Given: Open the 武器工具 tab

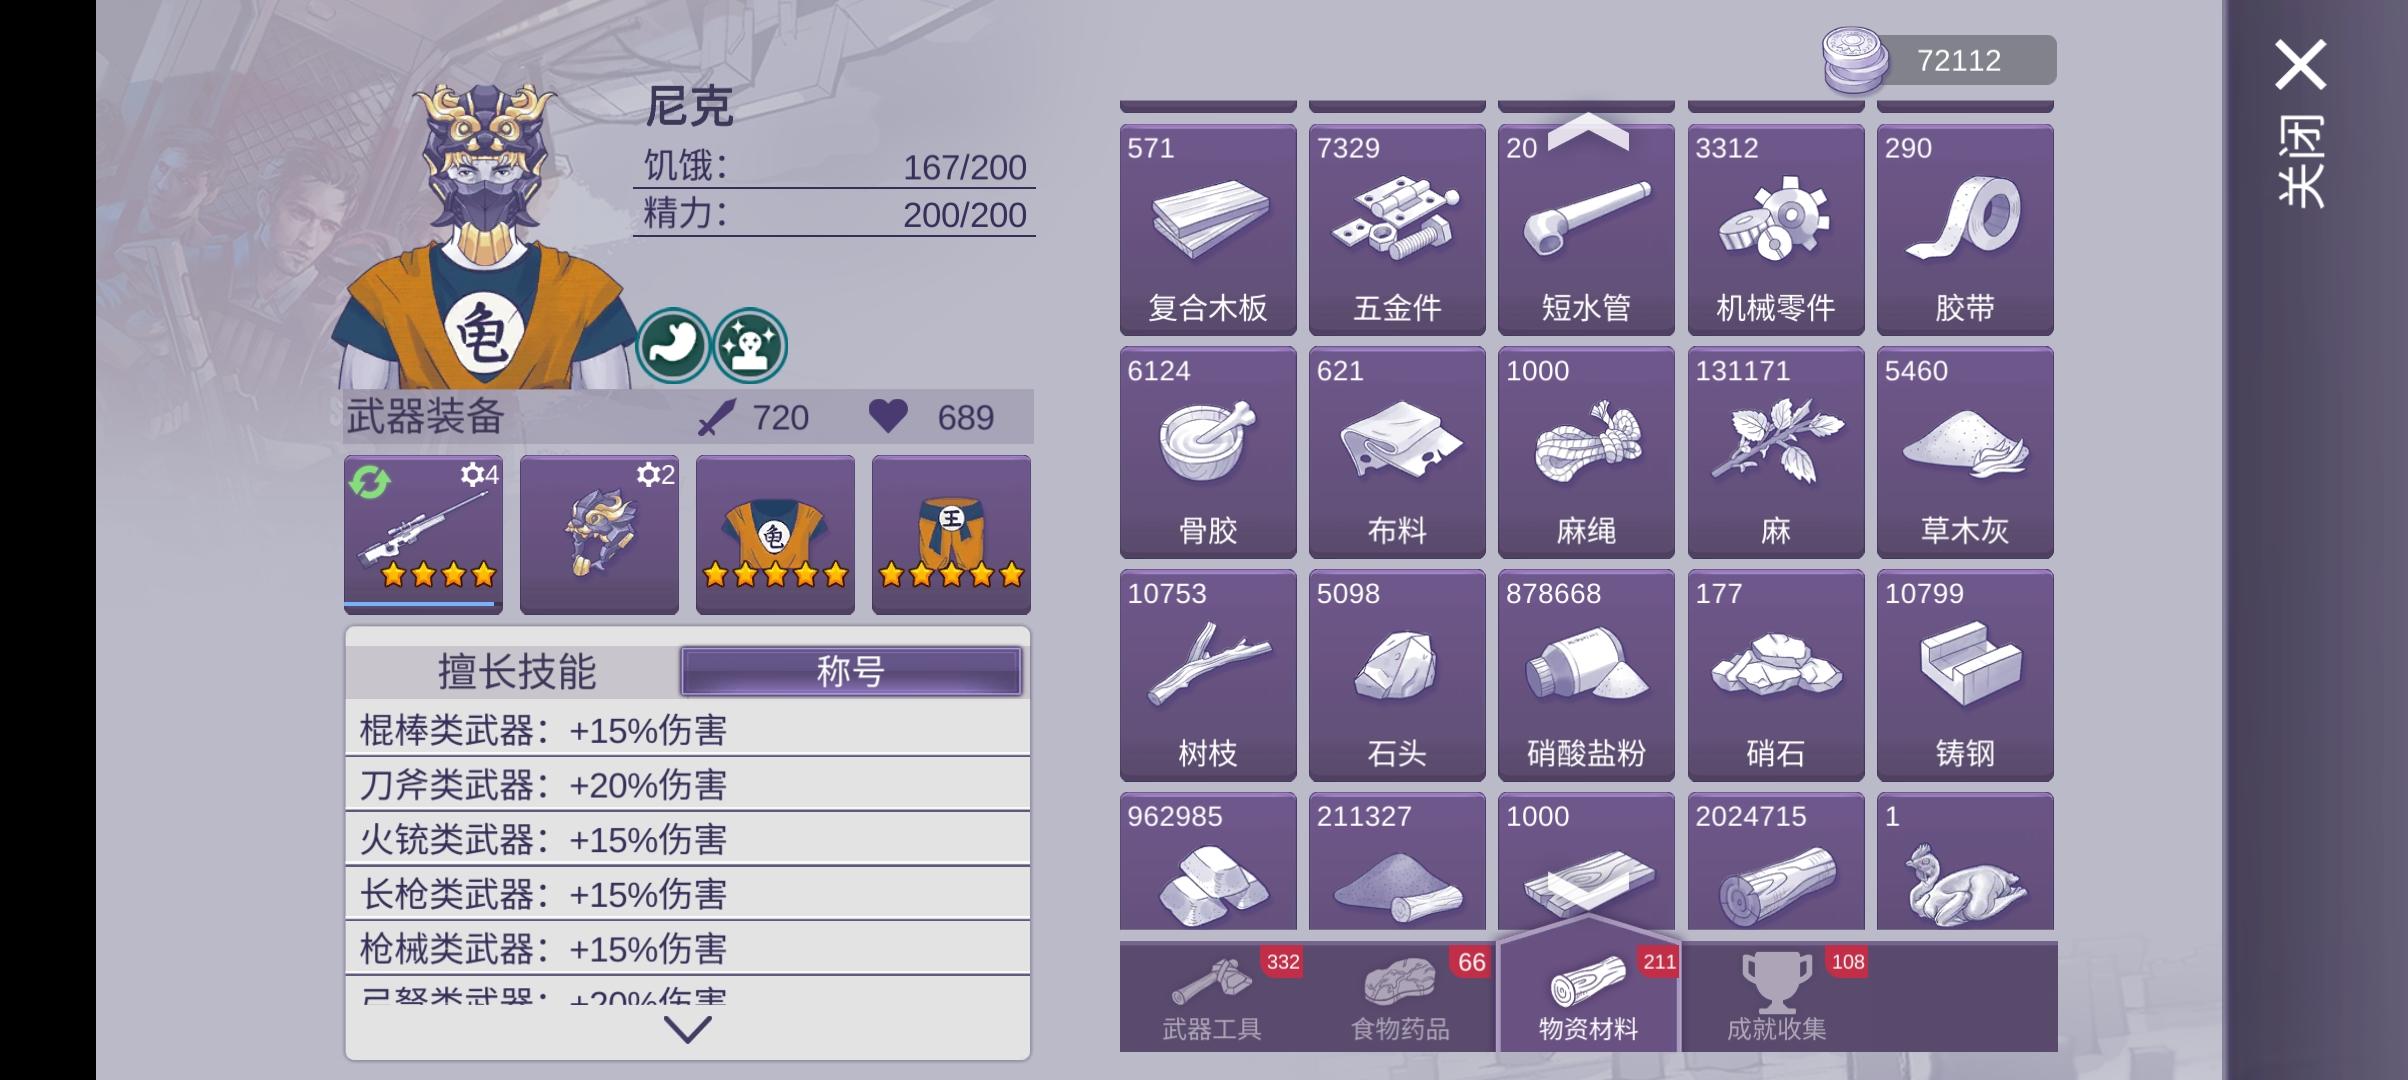Looking at the screenshot, I should coord(1212,997).
